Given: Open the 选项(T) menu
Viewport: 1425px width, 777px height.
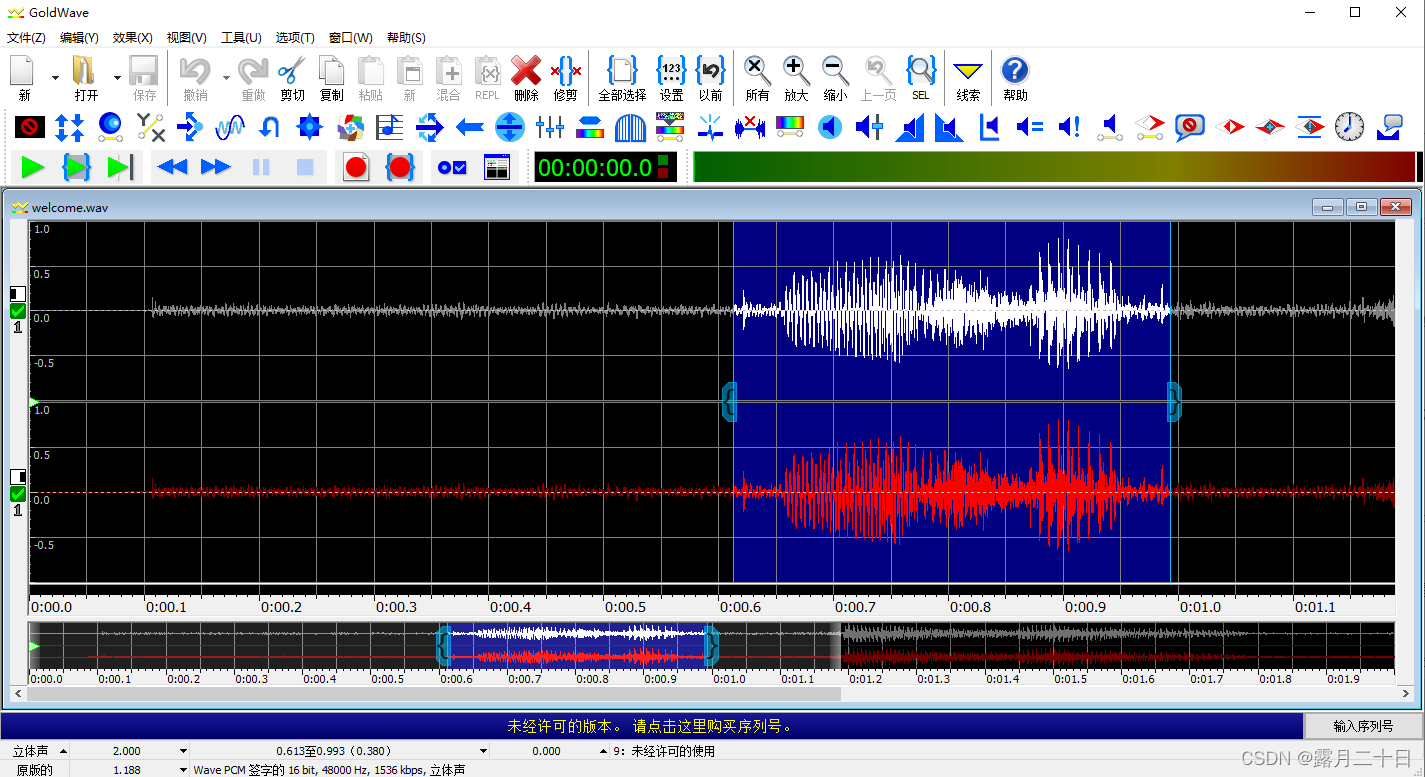Looking at the screenshot, I should point(295,37).
